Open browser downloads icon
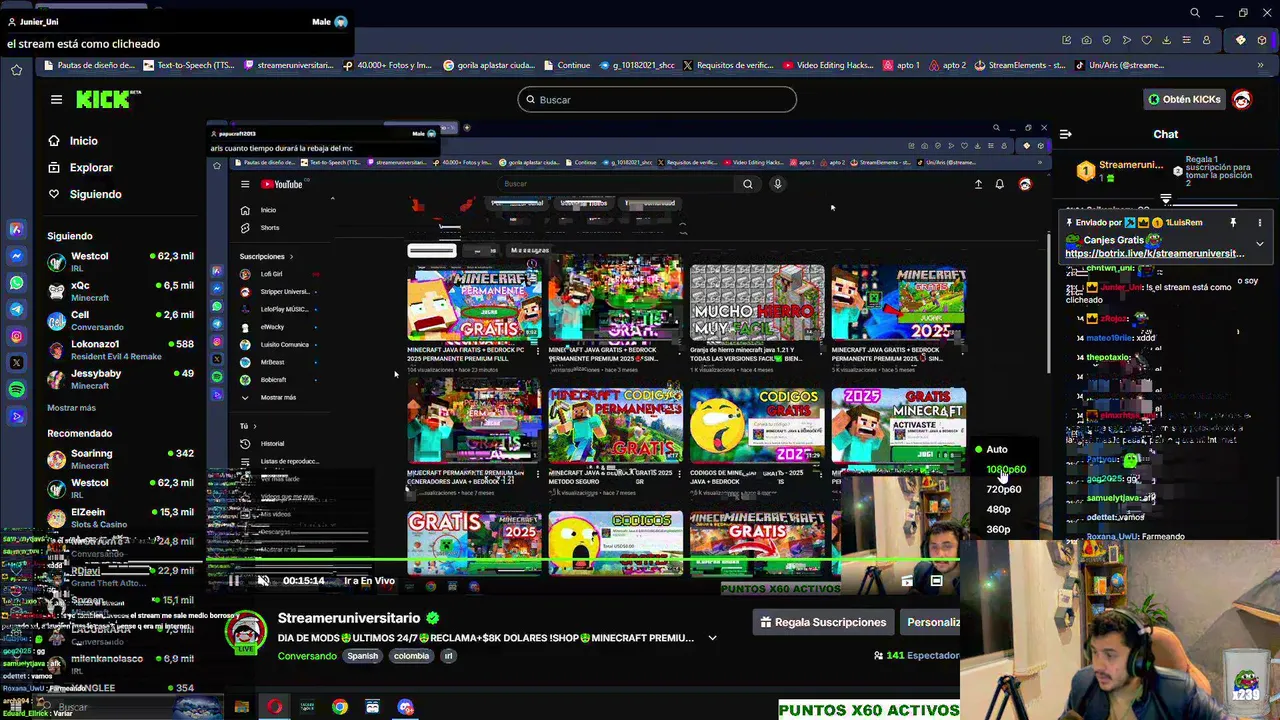This screenshot has width=1280, height=720. [x=1167, y=40]
